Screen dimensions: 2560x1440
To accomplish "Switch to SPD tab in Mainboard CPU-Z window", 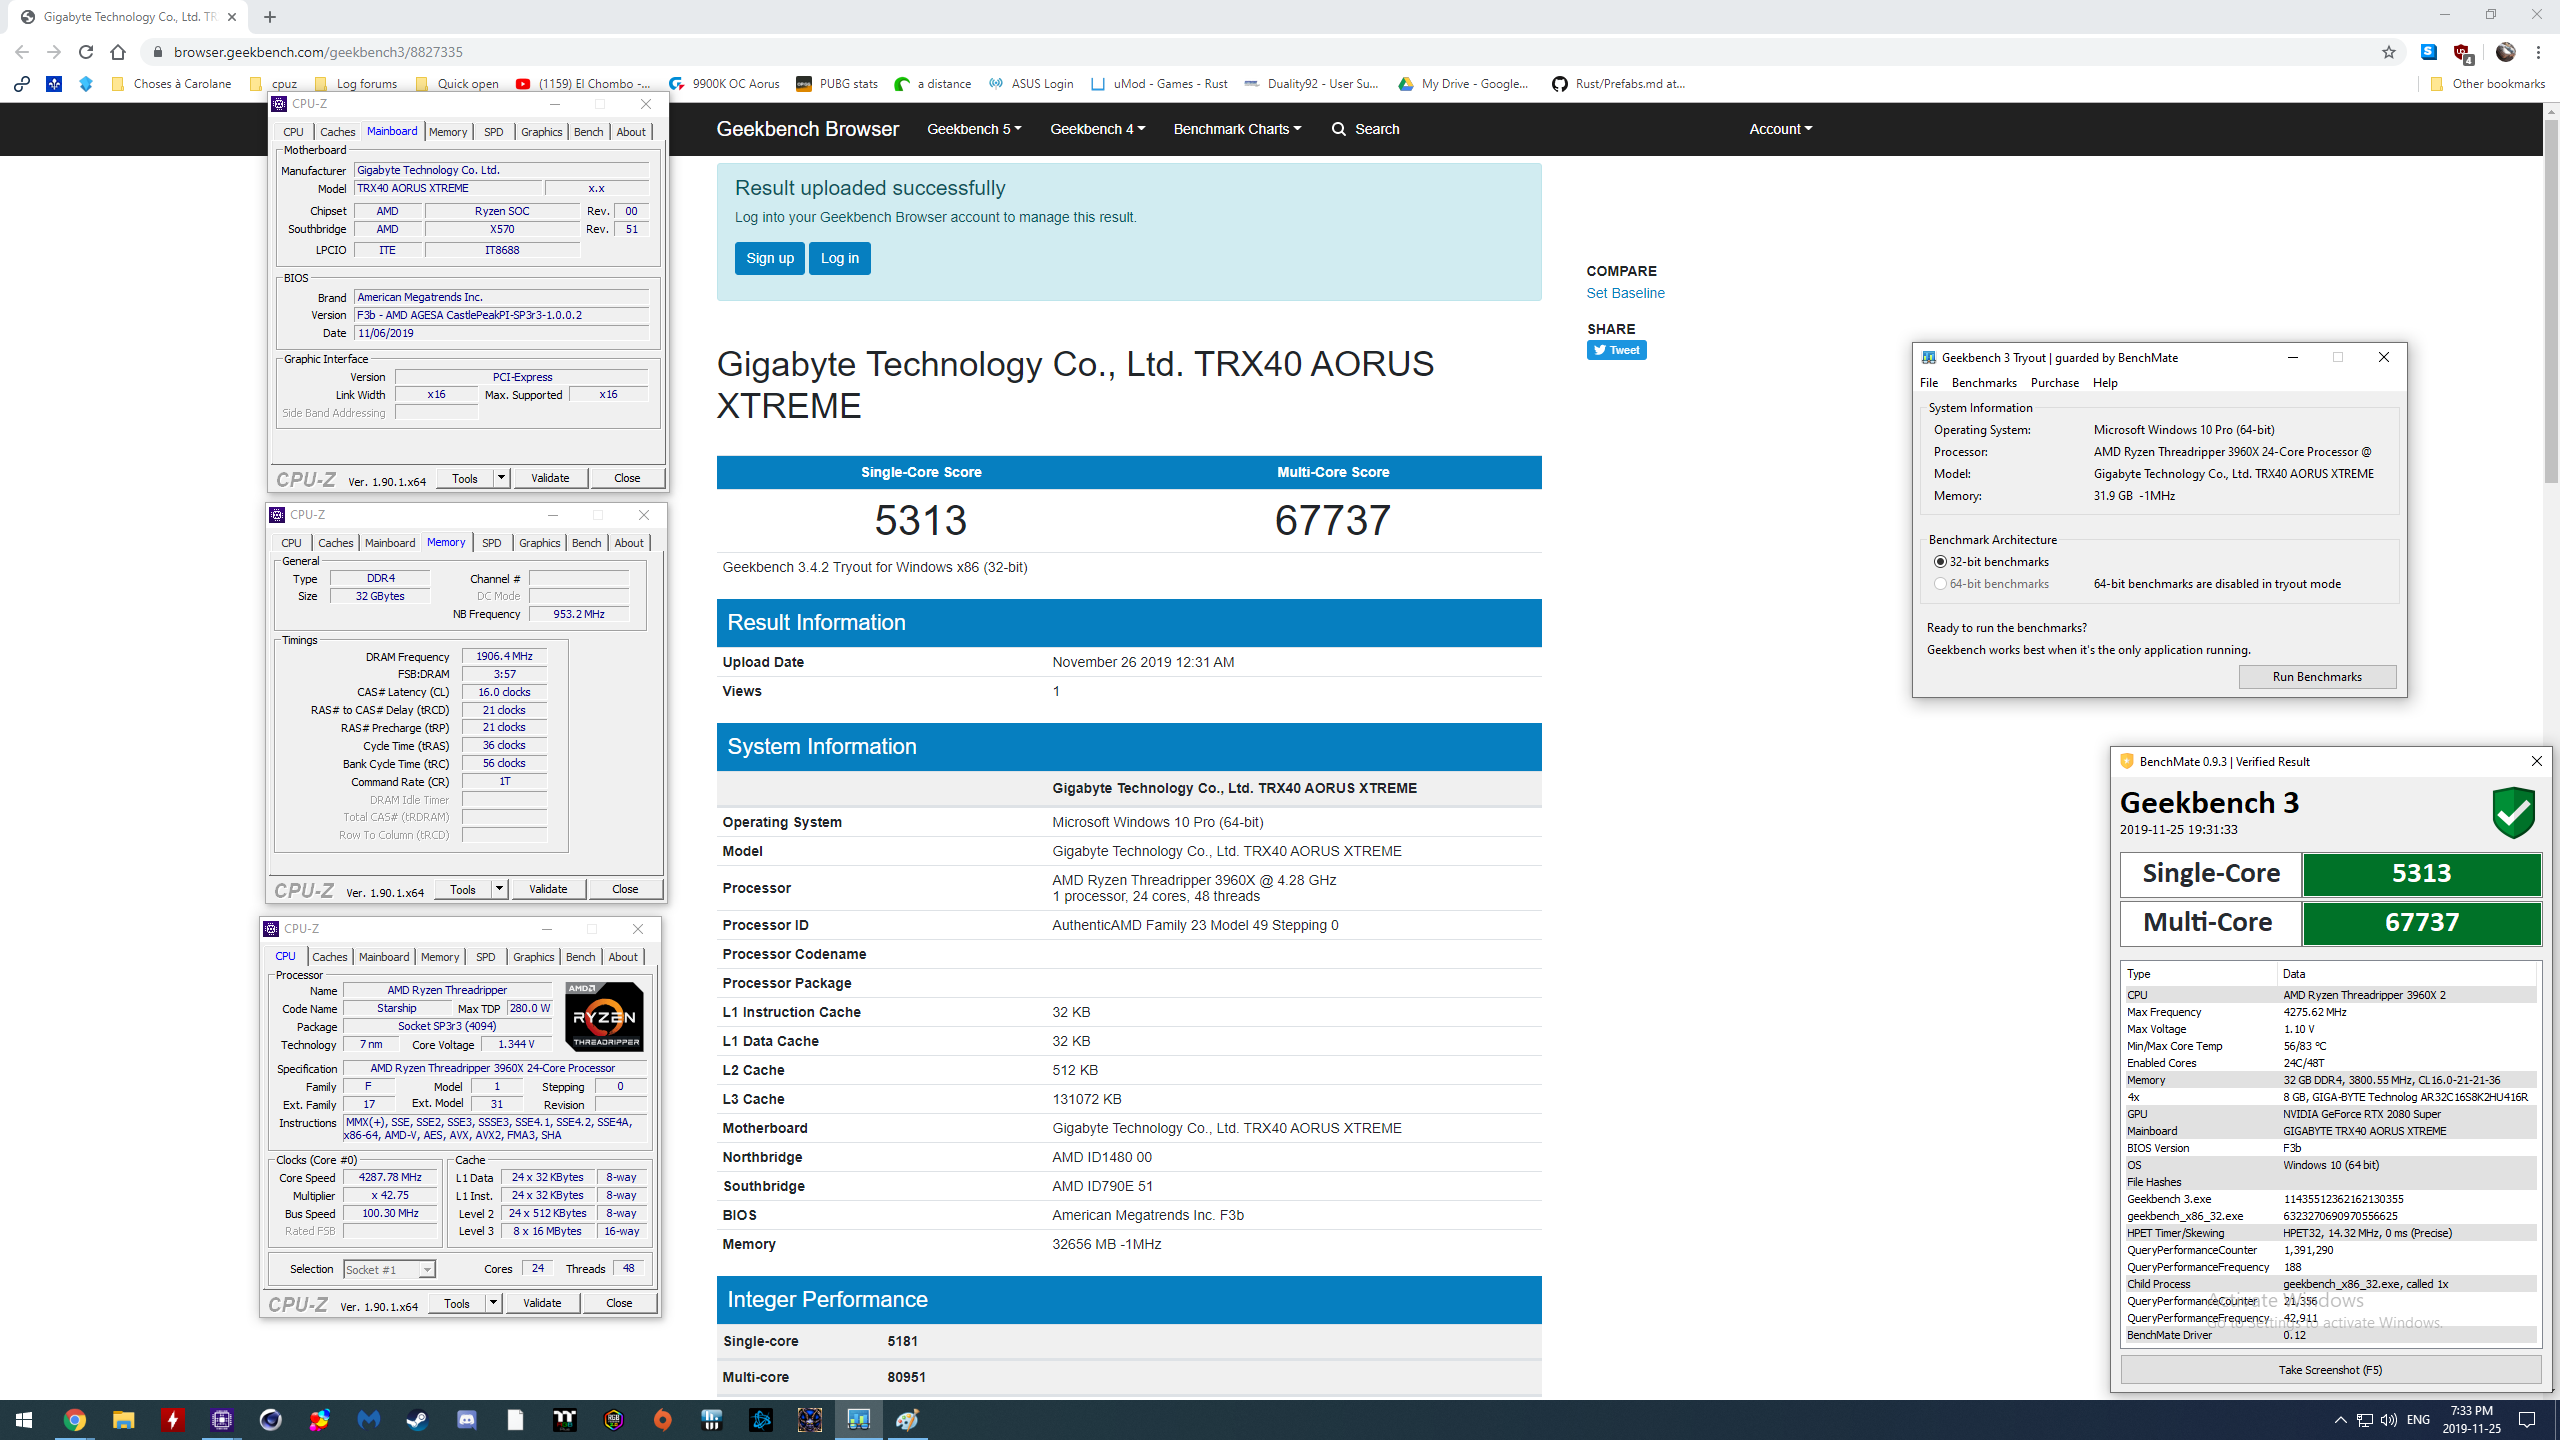I will pyautogui.click(x=493, y=132).
